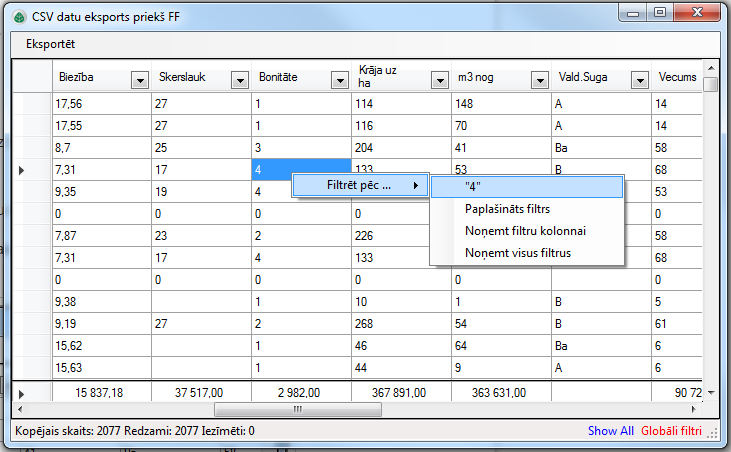
Task: Select the "4" filter value option
Action: [526, 187]
